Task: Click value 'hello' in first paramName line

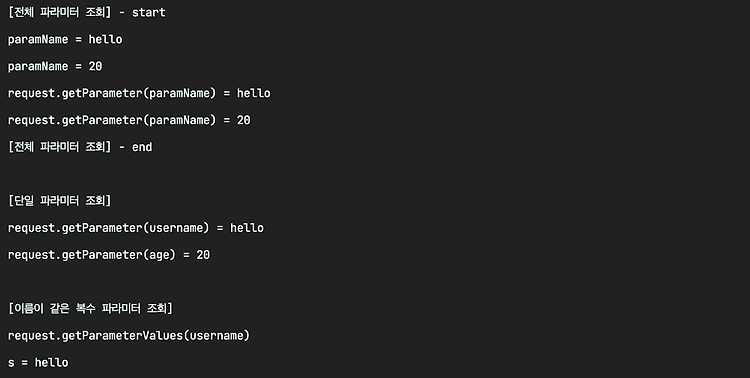Action: coord(106,39)
